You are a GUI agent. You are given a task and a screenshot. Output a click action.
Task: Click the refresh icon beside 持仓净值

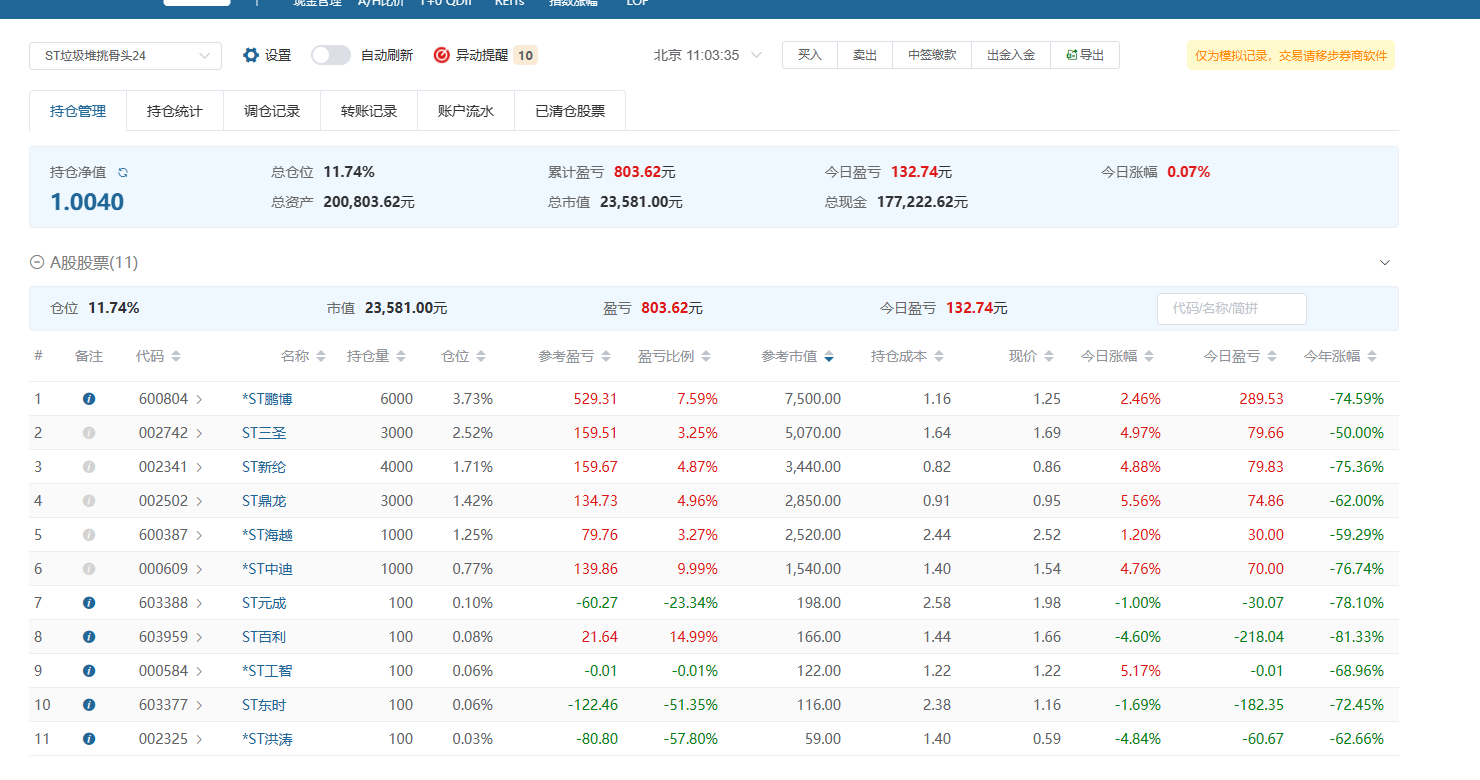(123, 172)
